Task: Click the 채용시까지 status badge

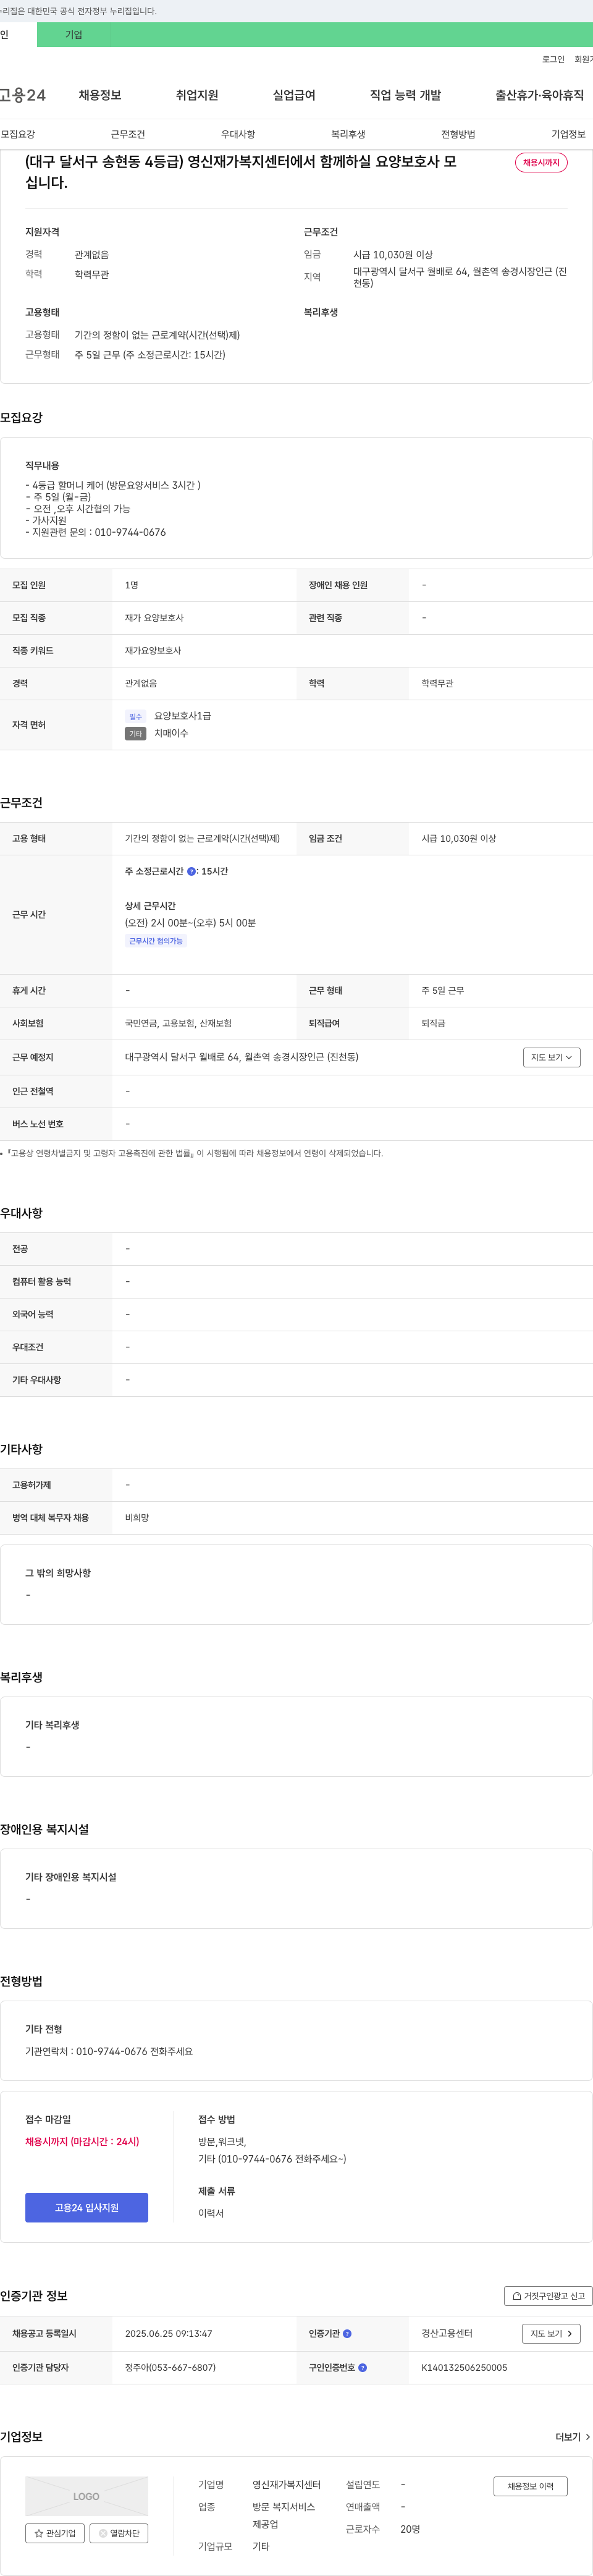Action: [x=541, y=162]
